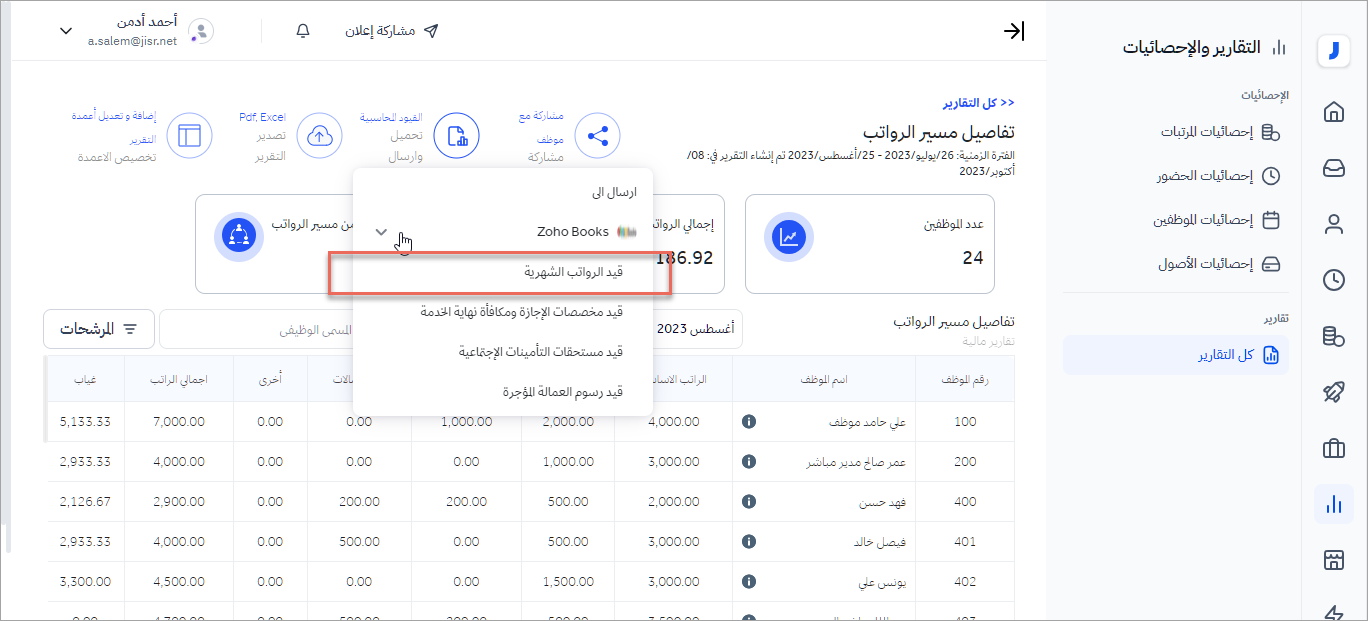Click info icon beside علي حامد موظف
The height and width of the screenshot is (621, 1368).
pyautogui.click(x=748, y=422)
